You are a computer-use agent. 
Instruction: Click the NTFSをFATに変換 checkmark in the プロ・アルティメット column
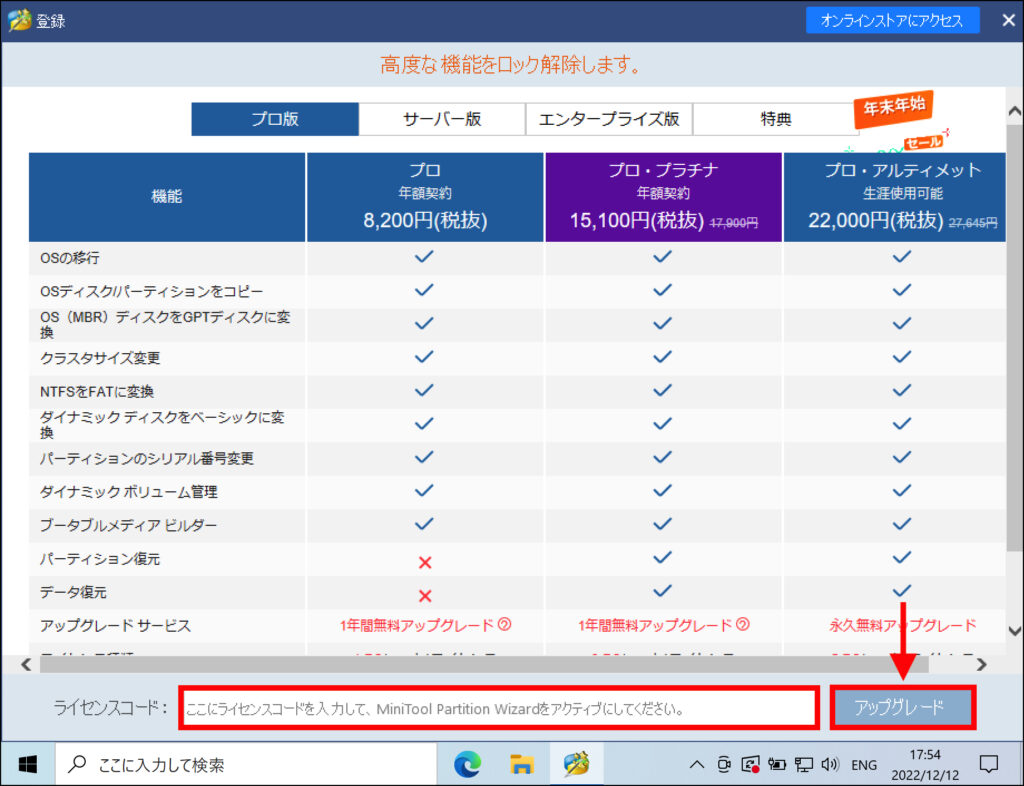pyautogui.click(x=901, y=390)
